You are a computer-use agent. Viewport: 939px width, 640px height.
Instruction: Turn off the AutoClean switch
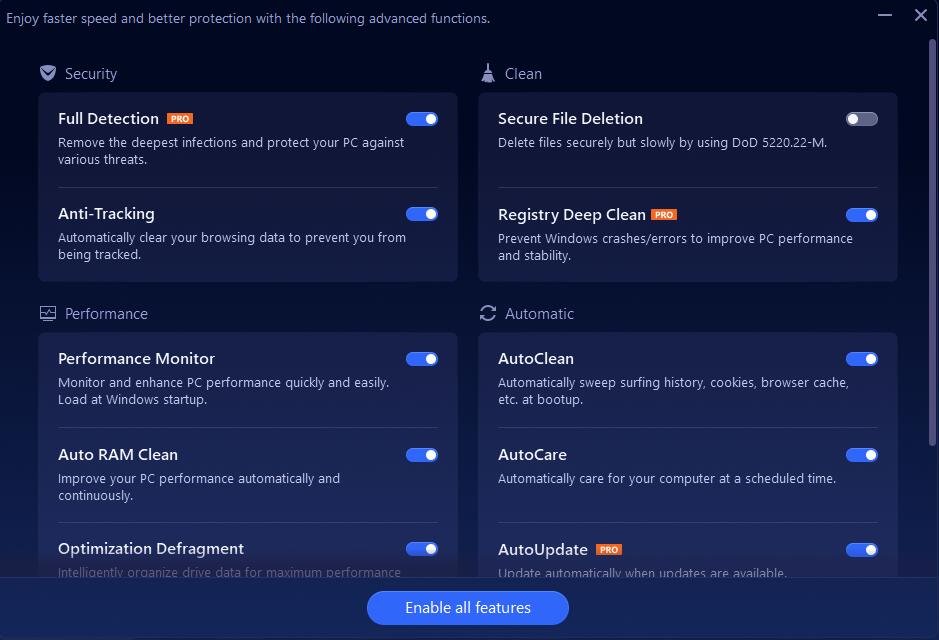862,359
